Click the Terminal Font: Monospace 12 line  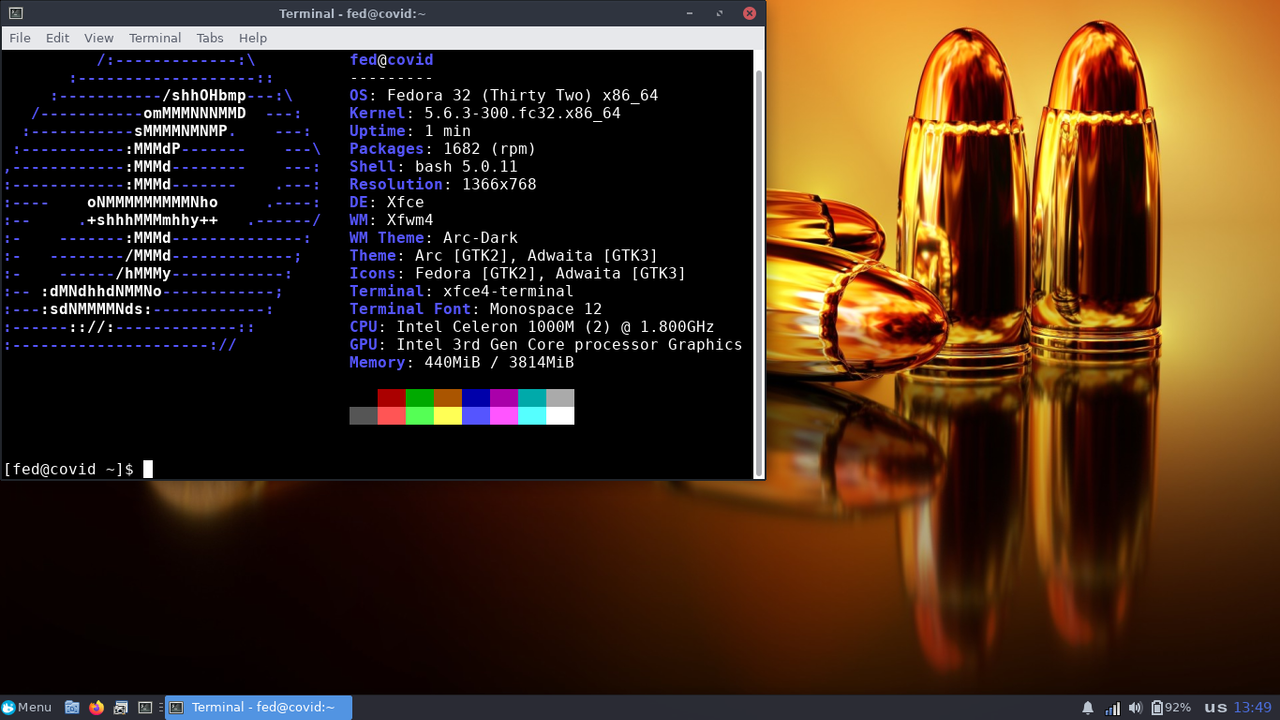(476, 309)
